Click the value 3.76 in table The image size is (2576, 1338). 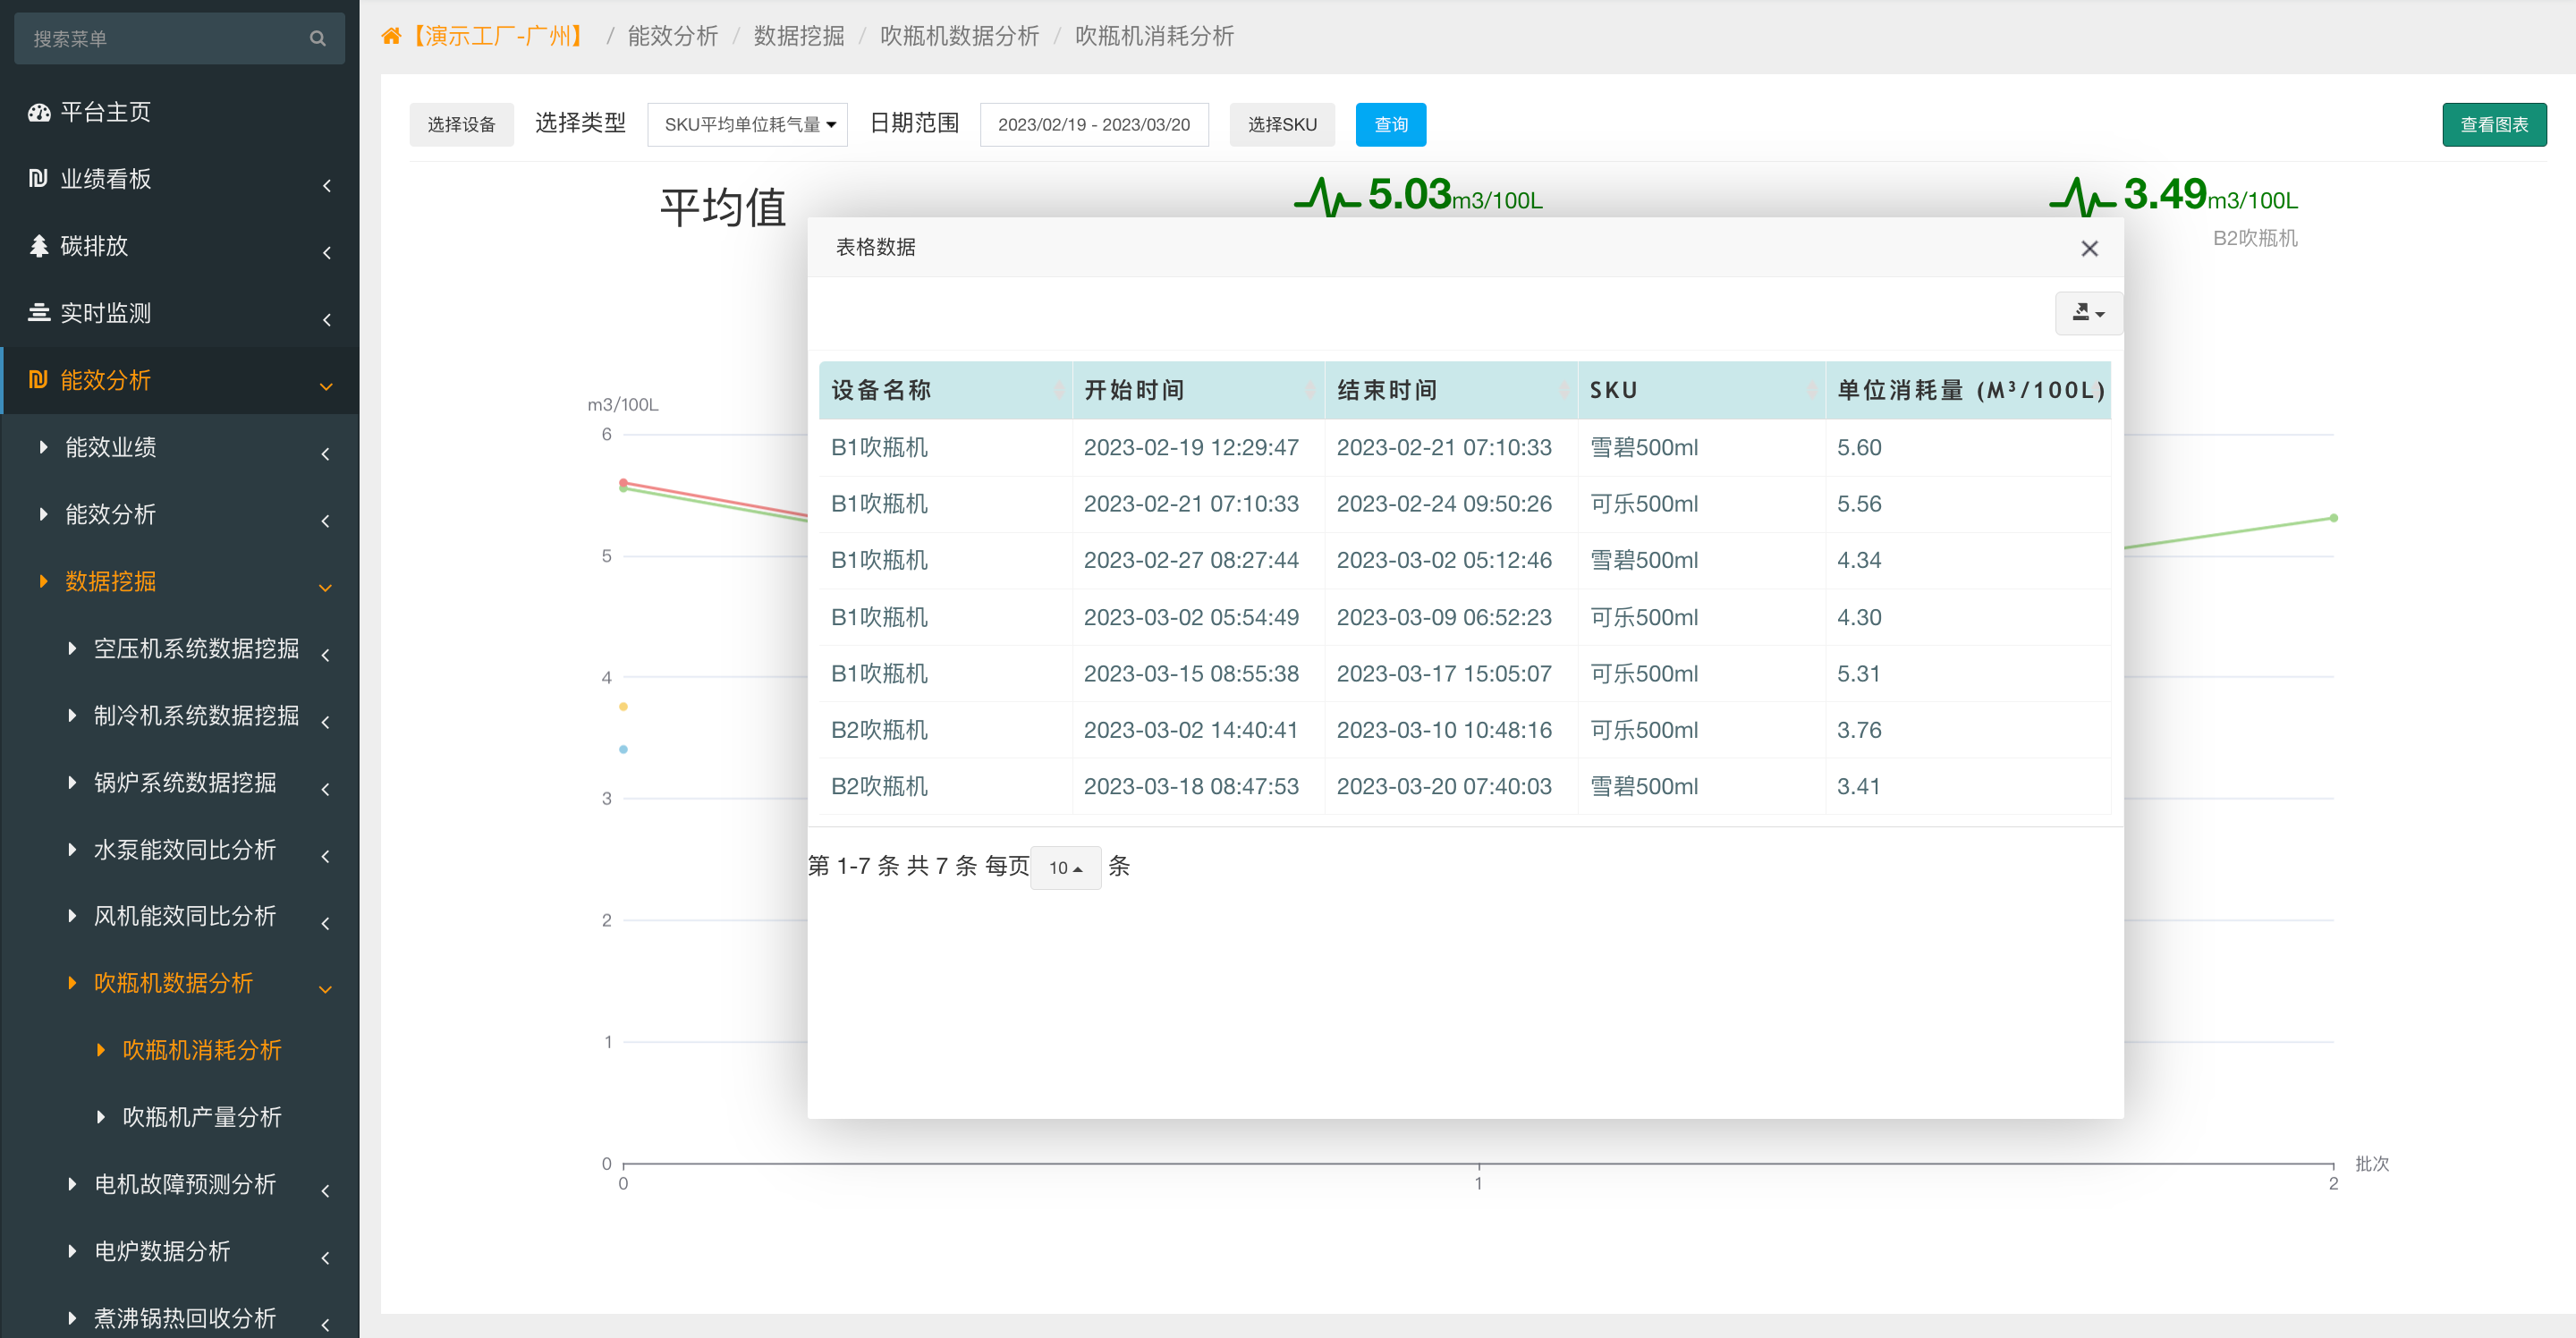pos(1859,730)
